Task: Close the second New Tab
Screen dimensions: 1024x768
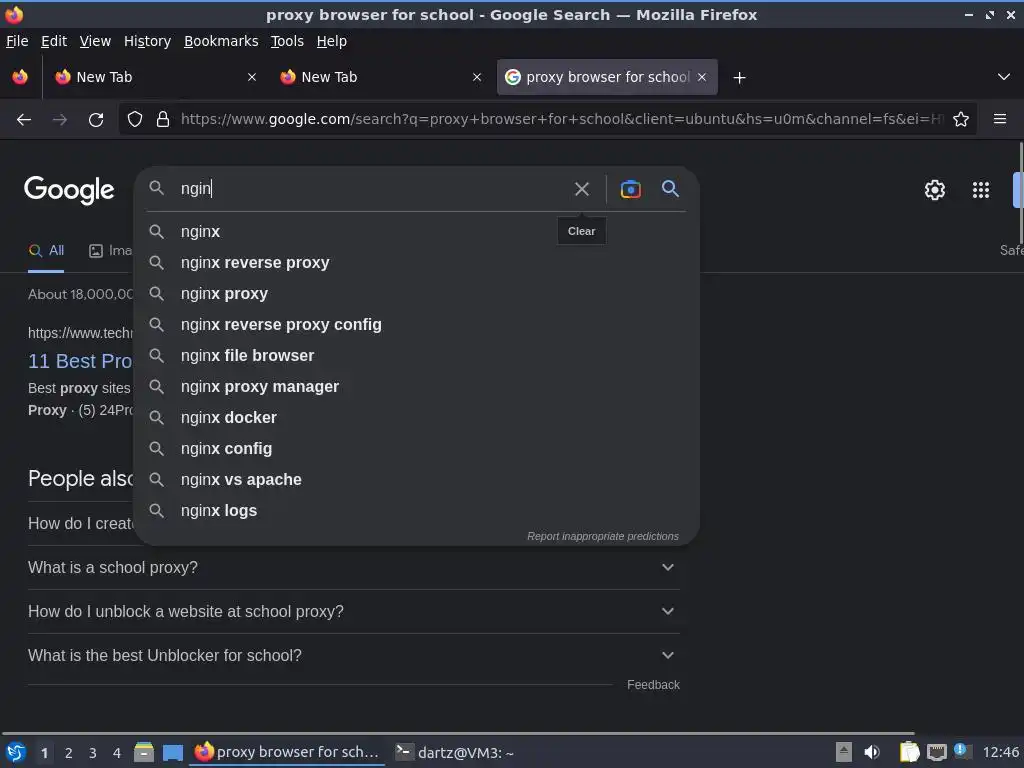Action: [x=477, y=77]
